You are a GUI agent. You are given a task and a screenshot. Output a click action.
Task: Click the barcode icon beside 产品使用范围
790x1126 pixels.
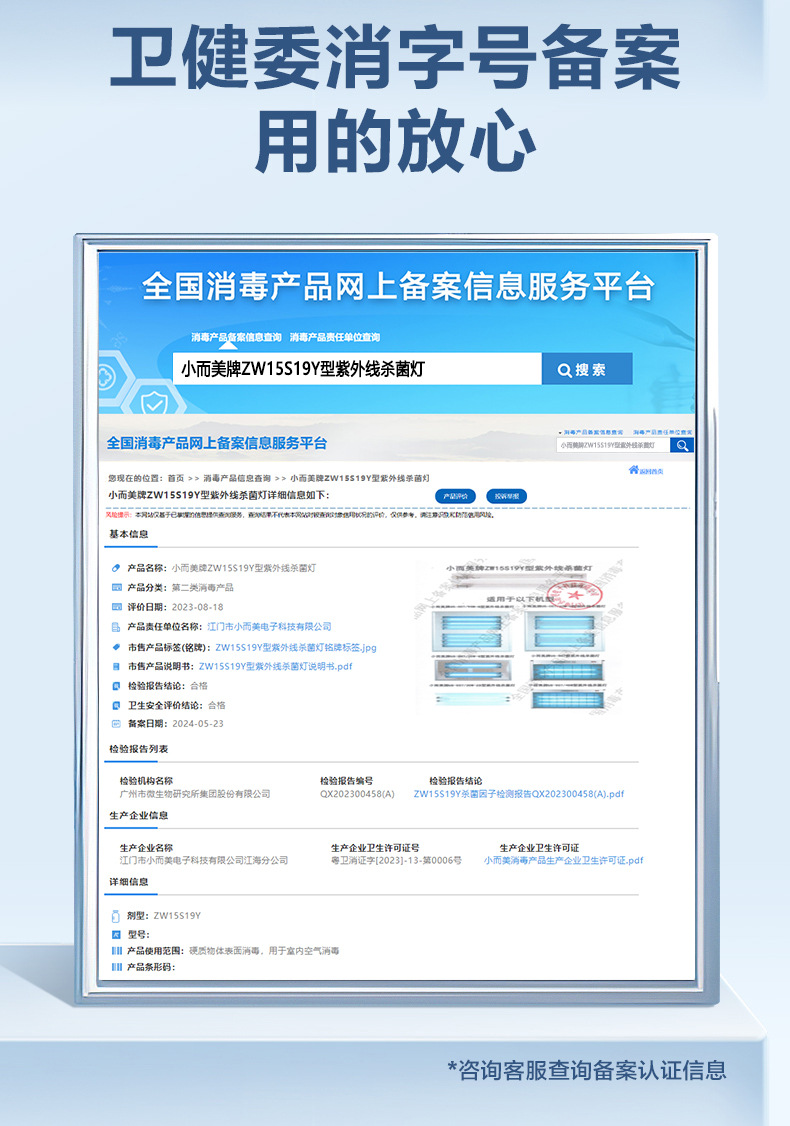point(116,951)
